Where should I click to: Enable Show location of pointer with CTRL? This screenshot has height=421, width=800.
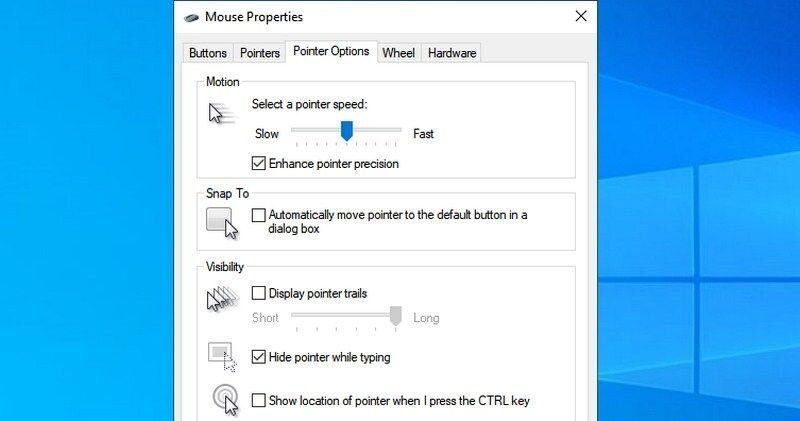(x=259, y=400)
